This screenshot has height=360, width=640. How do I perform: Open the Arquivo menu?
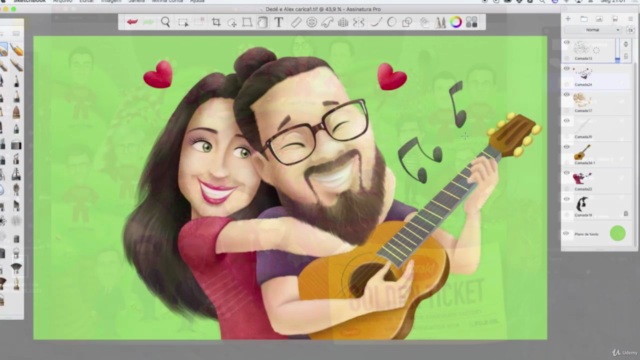[x=62, y=2]
